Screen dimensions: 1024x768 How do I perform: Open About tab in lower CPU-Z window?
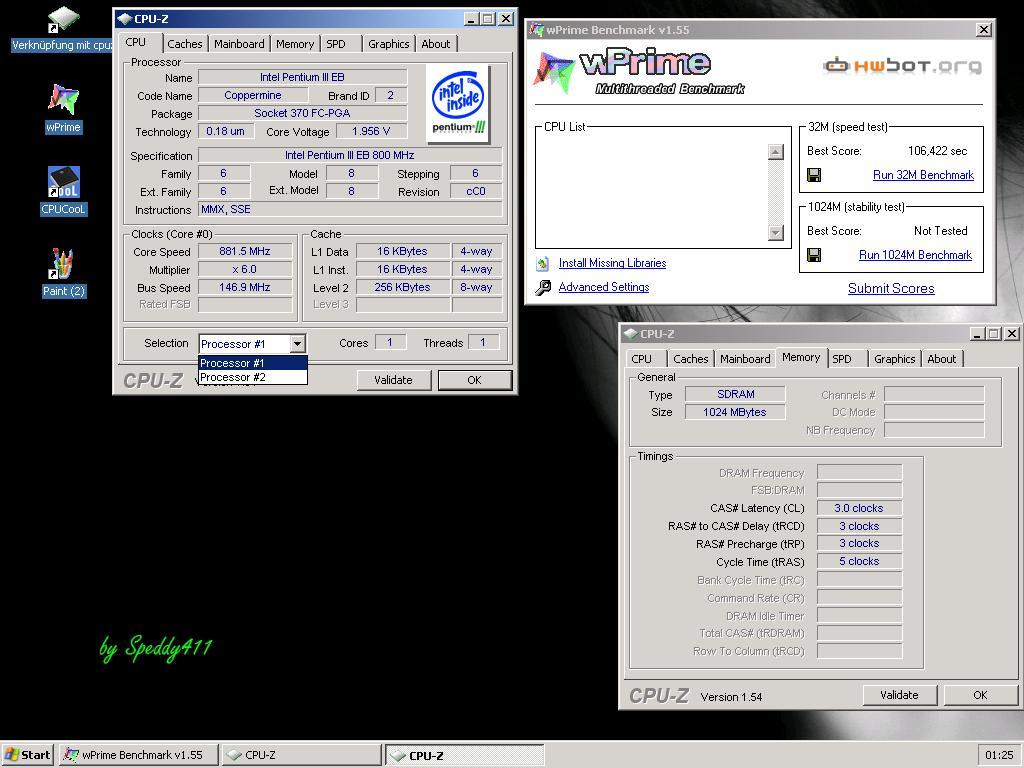(942, 359)
